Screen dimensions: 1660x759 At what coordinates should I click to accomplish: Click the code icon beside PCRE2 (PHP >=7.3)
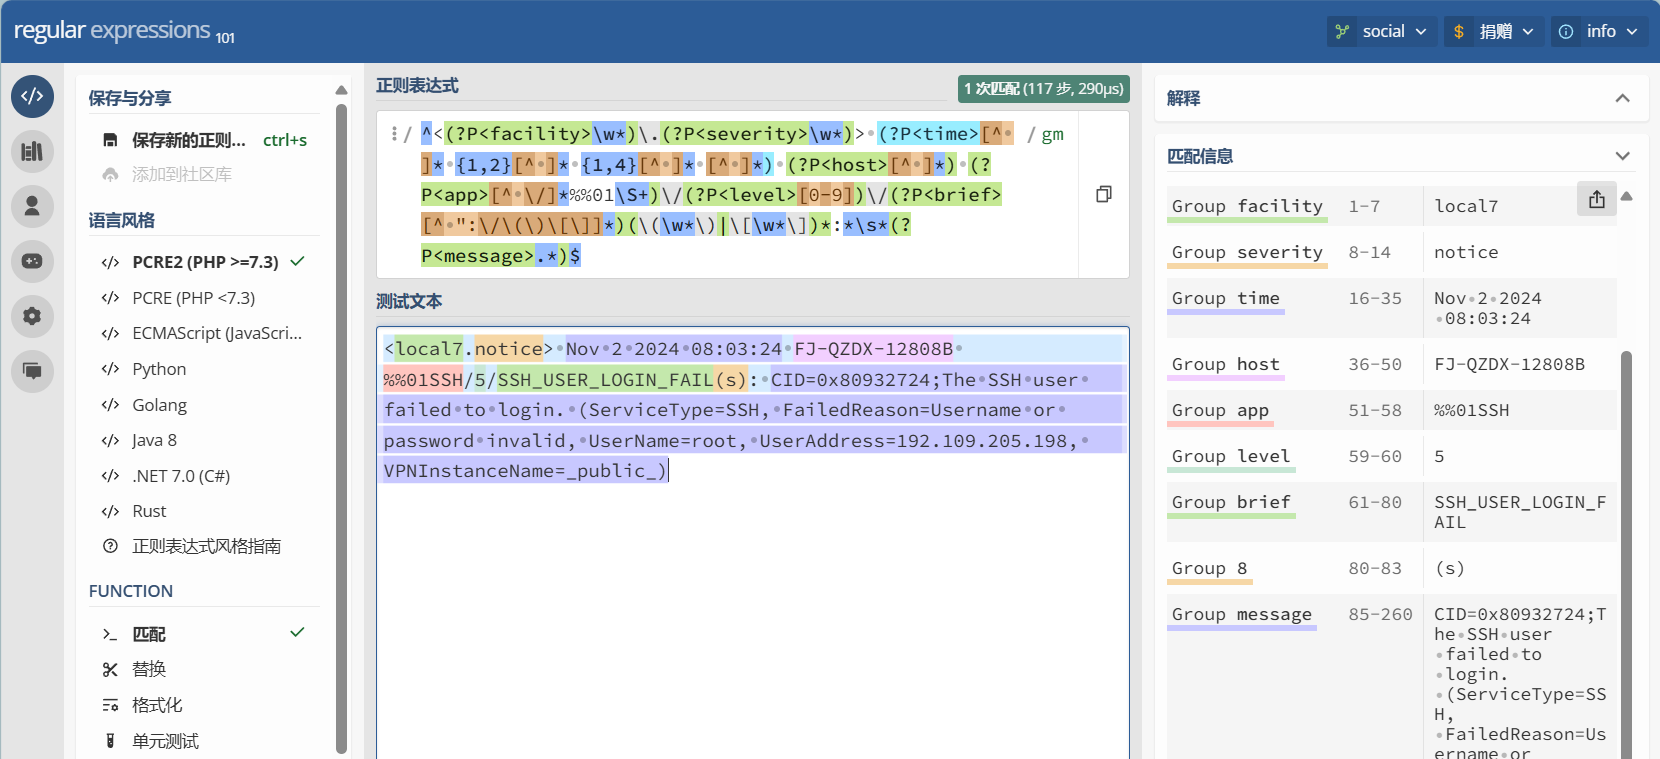110,262
